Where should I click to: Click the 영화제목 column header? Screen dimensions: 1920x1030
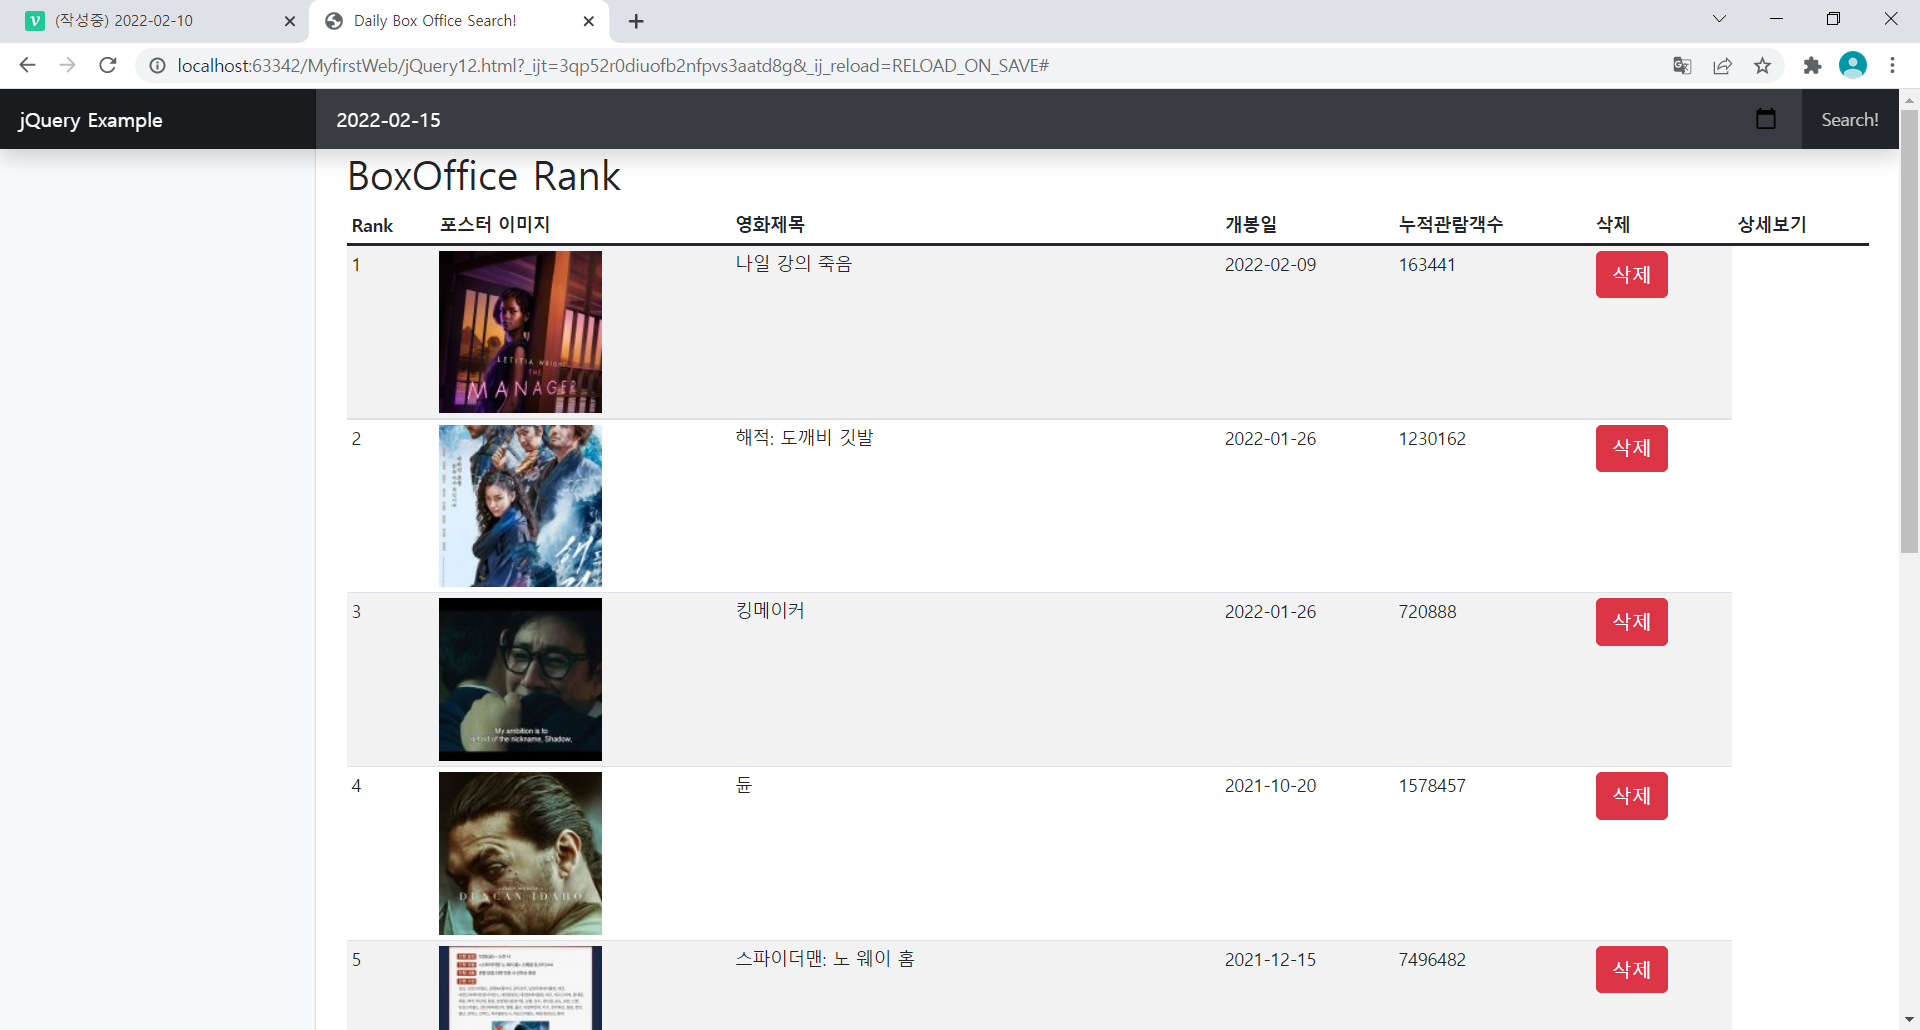(770, 225)
